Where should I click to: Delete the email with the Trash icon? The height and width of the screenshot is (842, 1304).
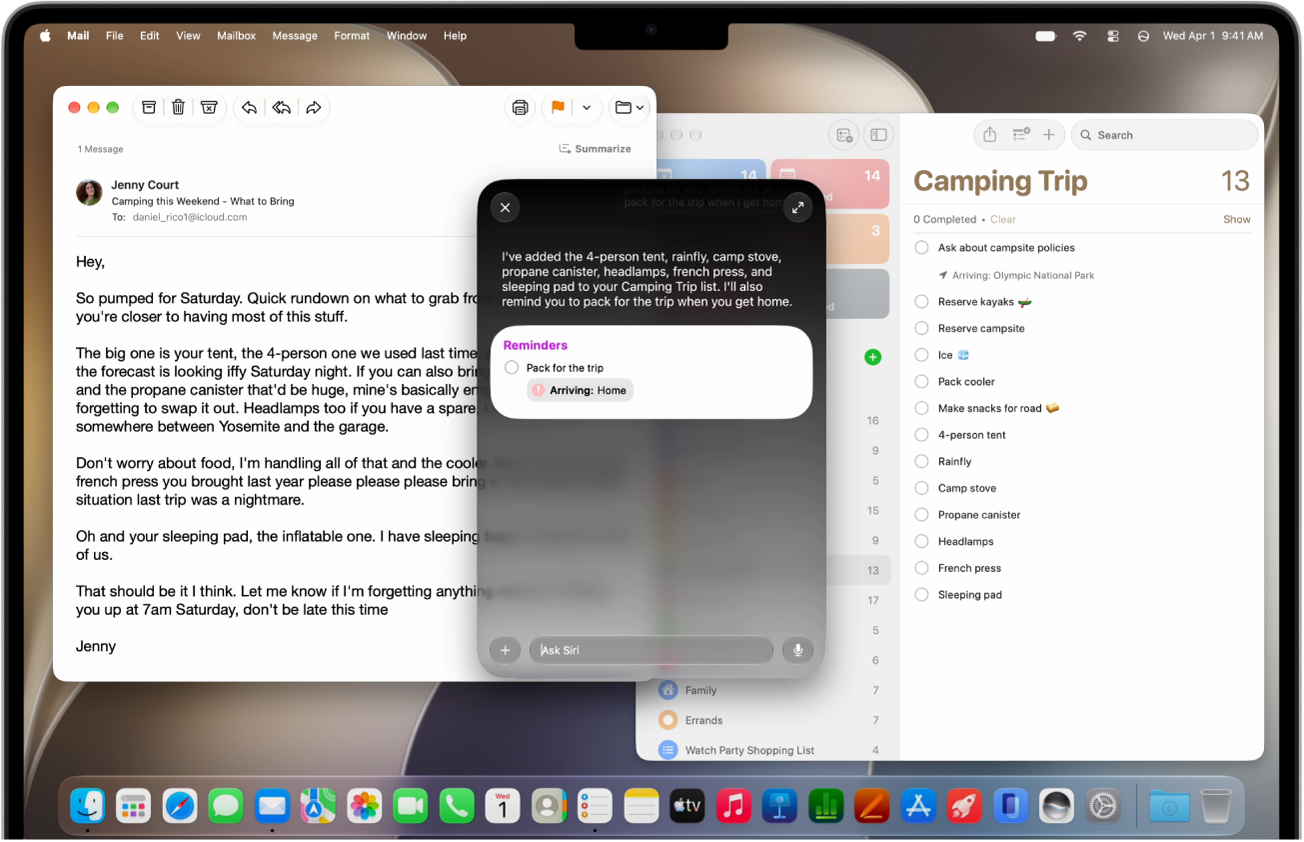[178, 108]
